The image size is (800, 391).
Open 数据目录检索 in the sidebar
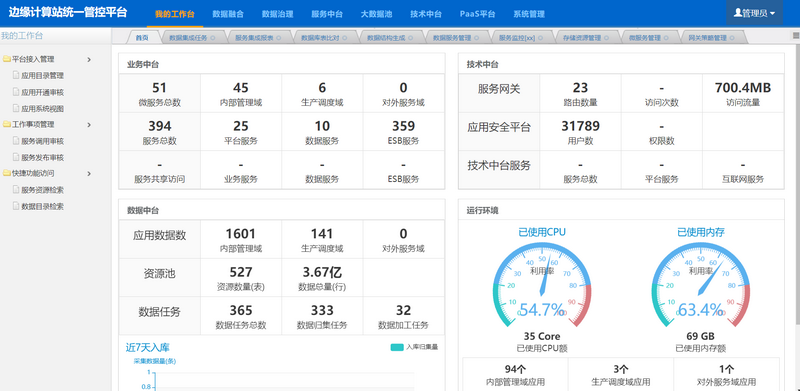[42, 207]
